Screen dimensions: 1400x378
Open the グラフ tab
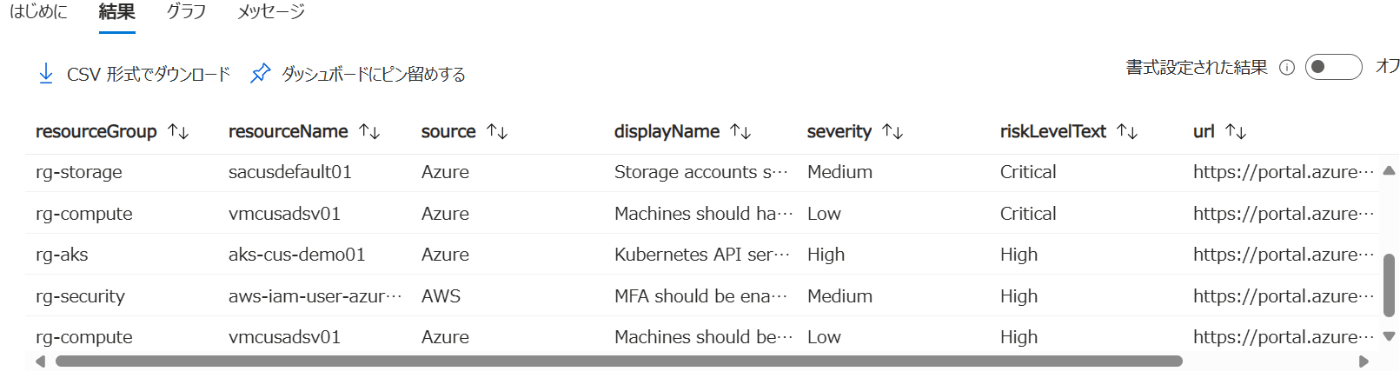coord(186,12)
